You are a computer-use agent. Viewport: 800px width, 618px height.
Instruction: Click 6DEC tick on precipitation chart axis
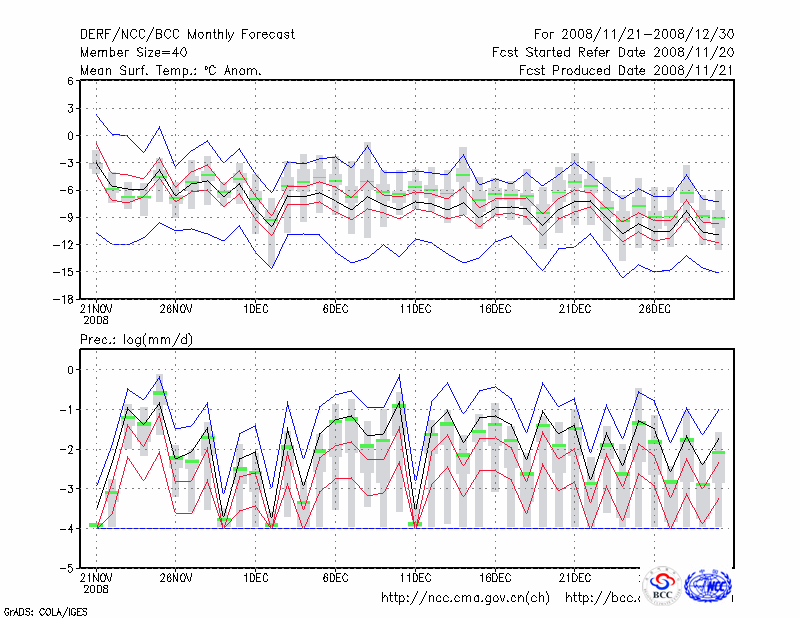(335, 578)
